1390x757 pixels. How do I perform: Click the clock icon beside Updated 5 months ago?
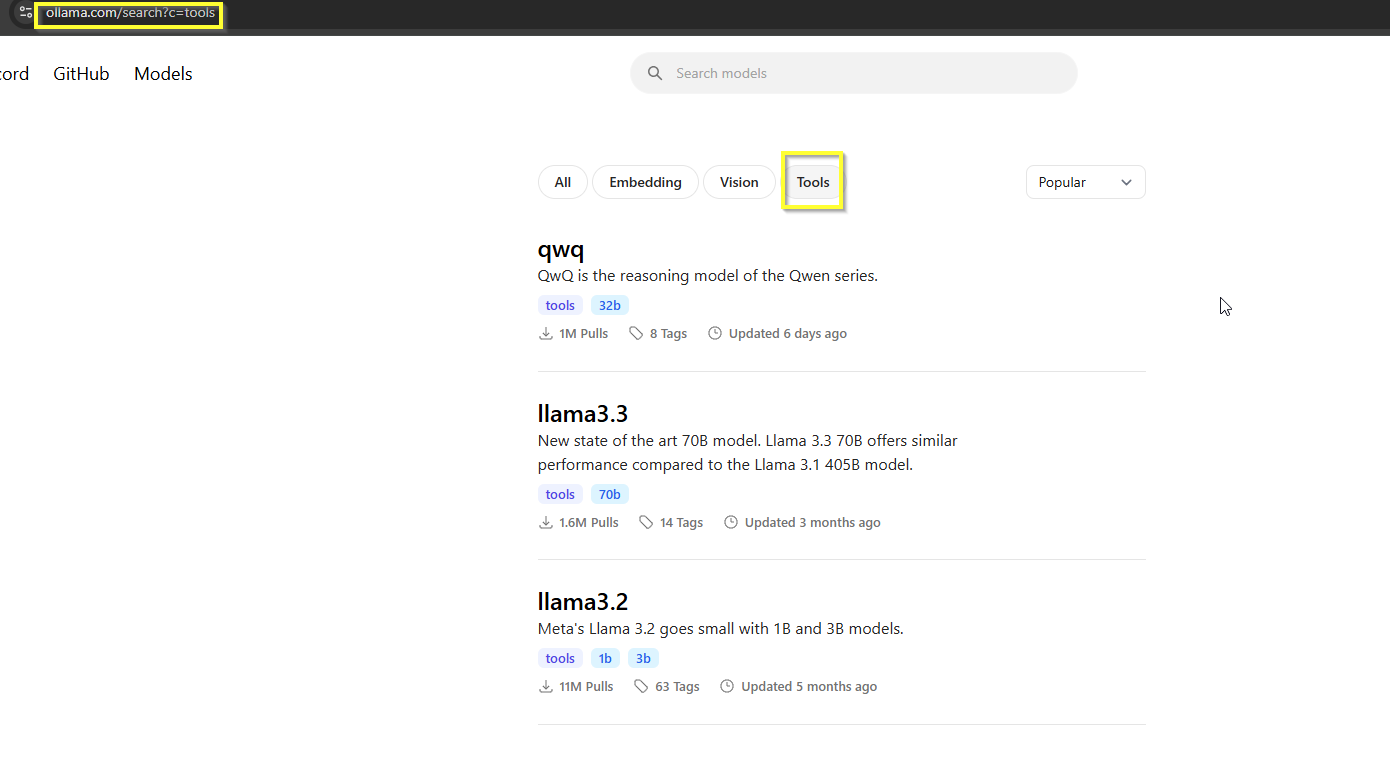[727, 687]
